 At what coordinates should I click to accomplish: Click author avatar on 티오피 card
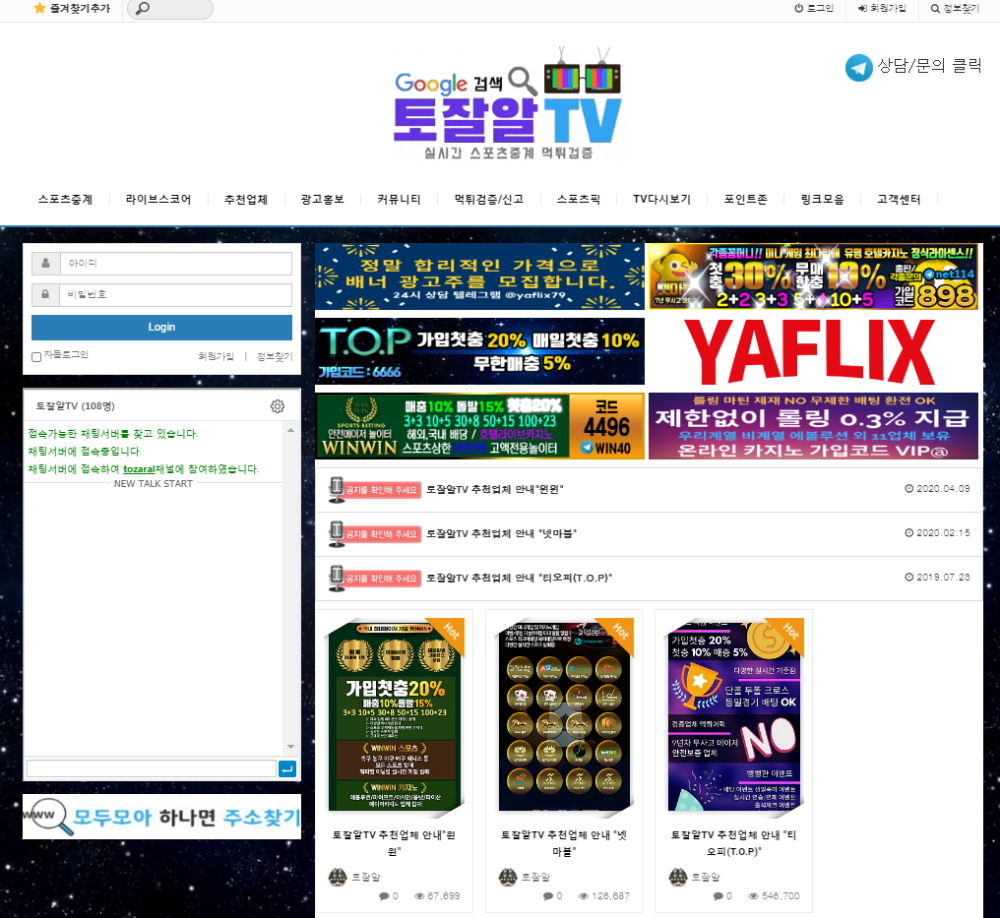point(678,877)
